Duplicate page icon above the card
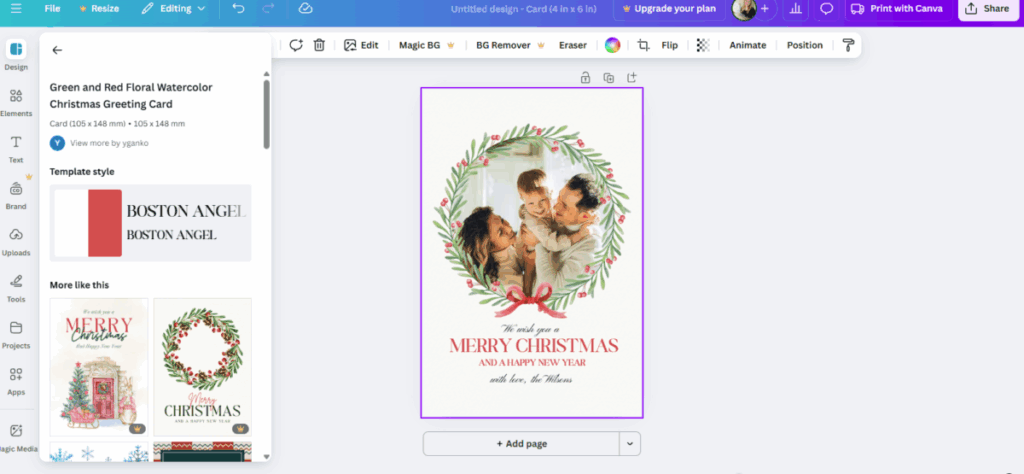Image resolution: width=1024 pixels, height=474 pixels. point(609,78)
